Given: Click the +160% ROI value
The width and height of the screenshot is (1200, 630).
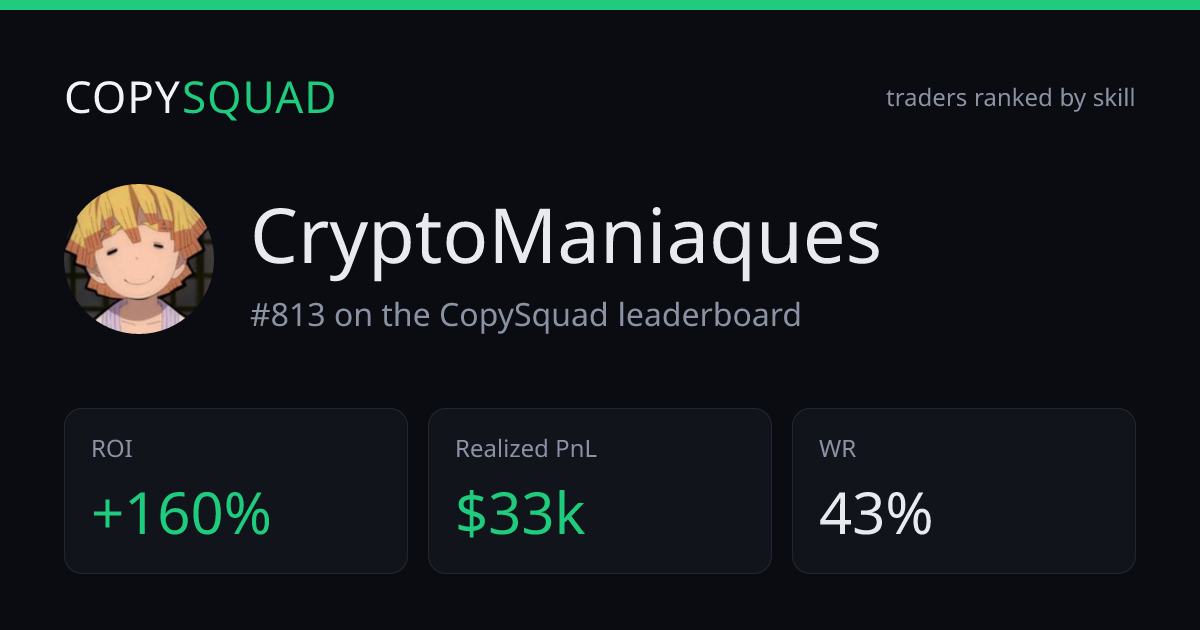Looking at the screenshot, I should click(x=181, y=514).
